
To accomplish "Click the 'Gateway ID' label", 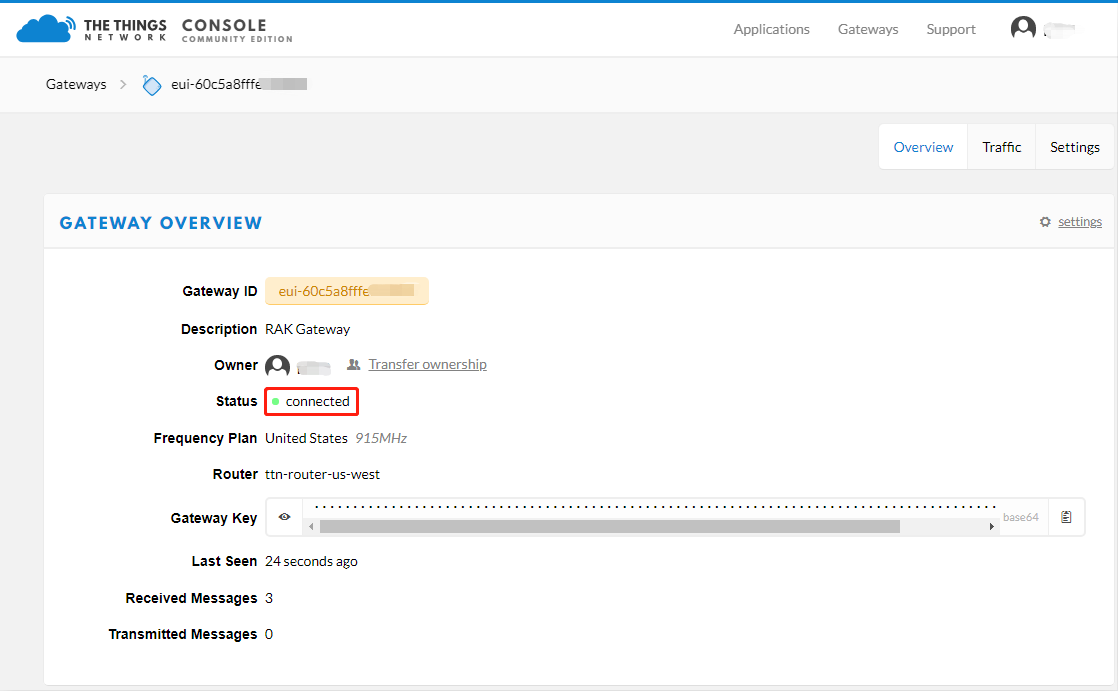I will coord(220,291).
